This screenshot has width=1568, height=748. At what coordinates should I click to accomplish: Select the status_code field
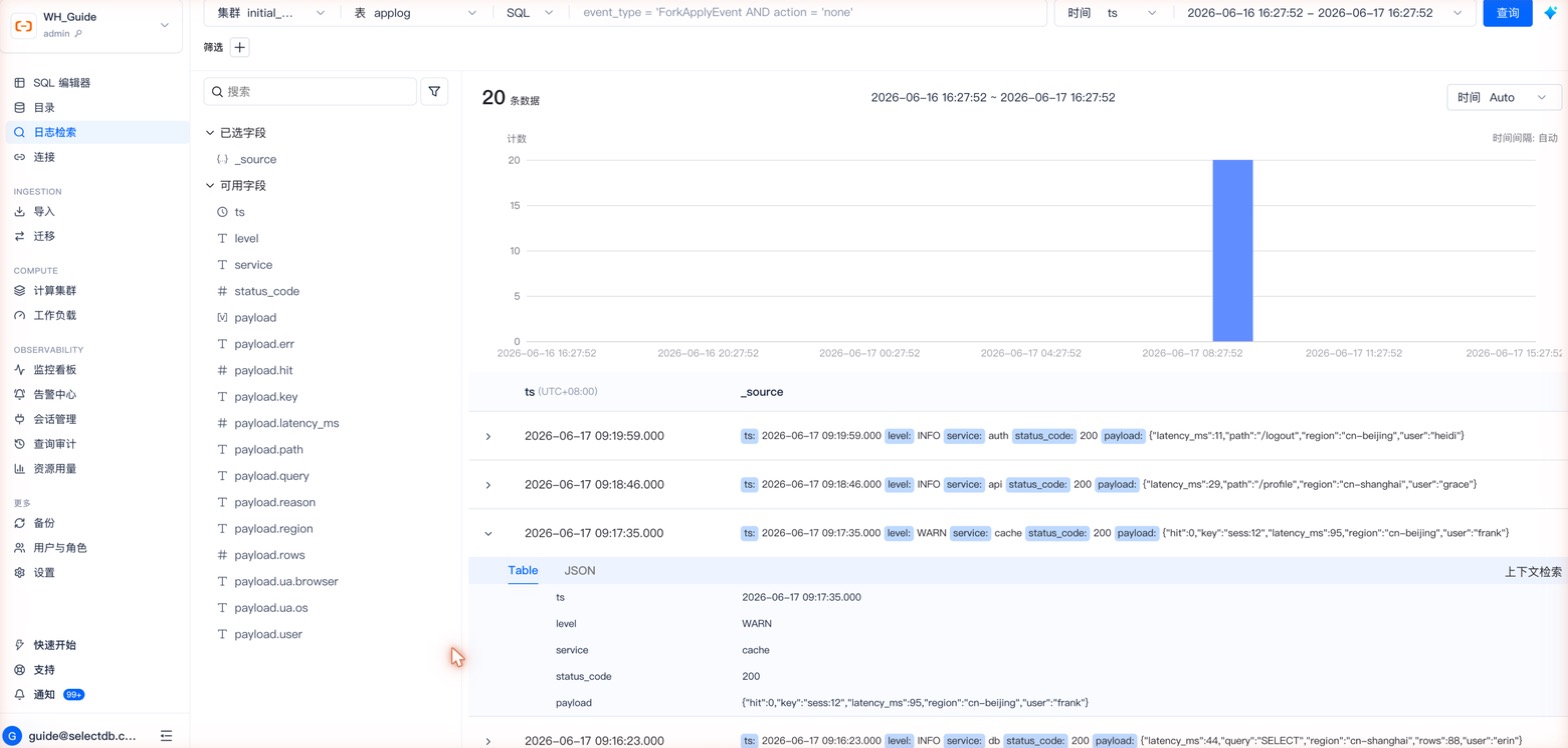point(266,291)
